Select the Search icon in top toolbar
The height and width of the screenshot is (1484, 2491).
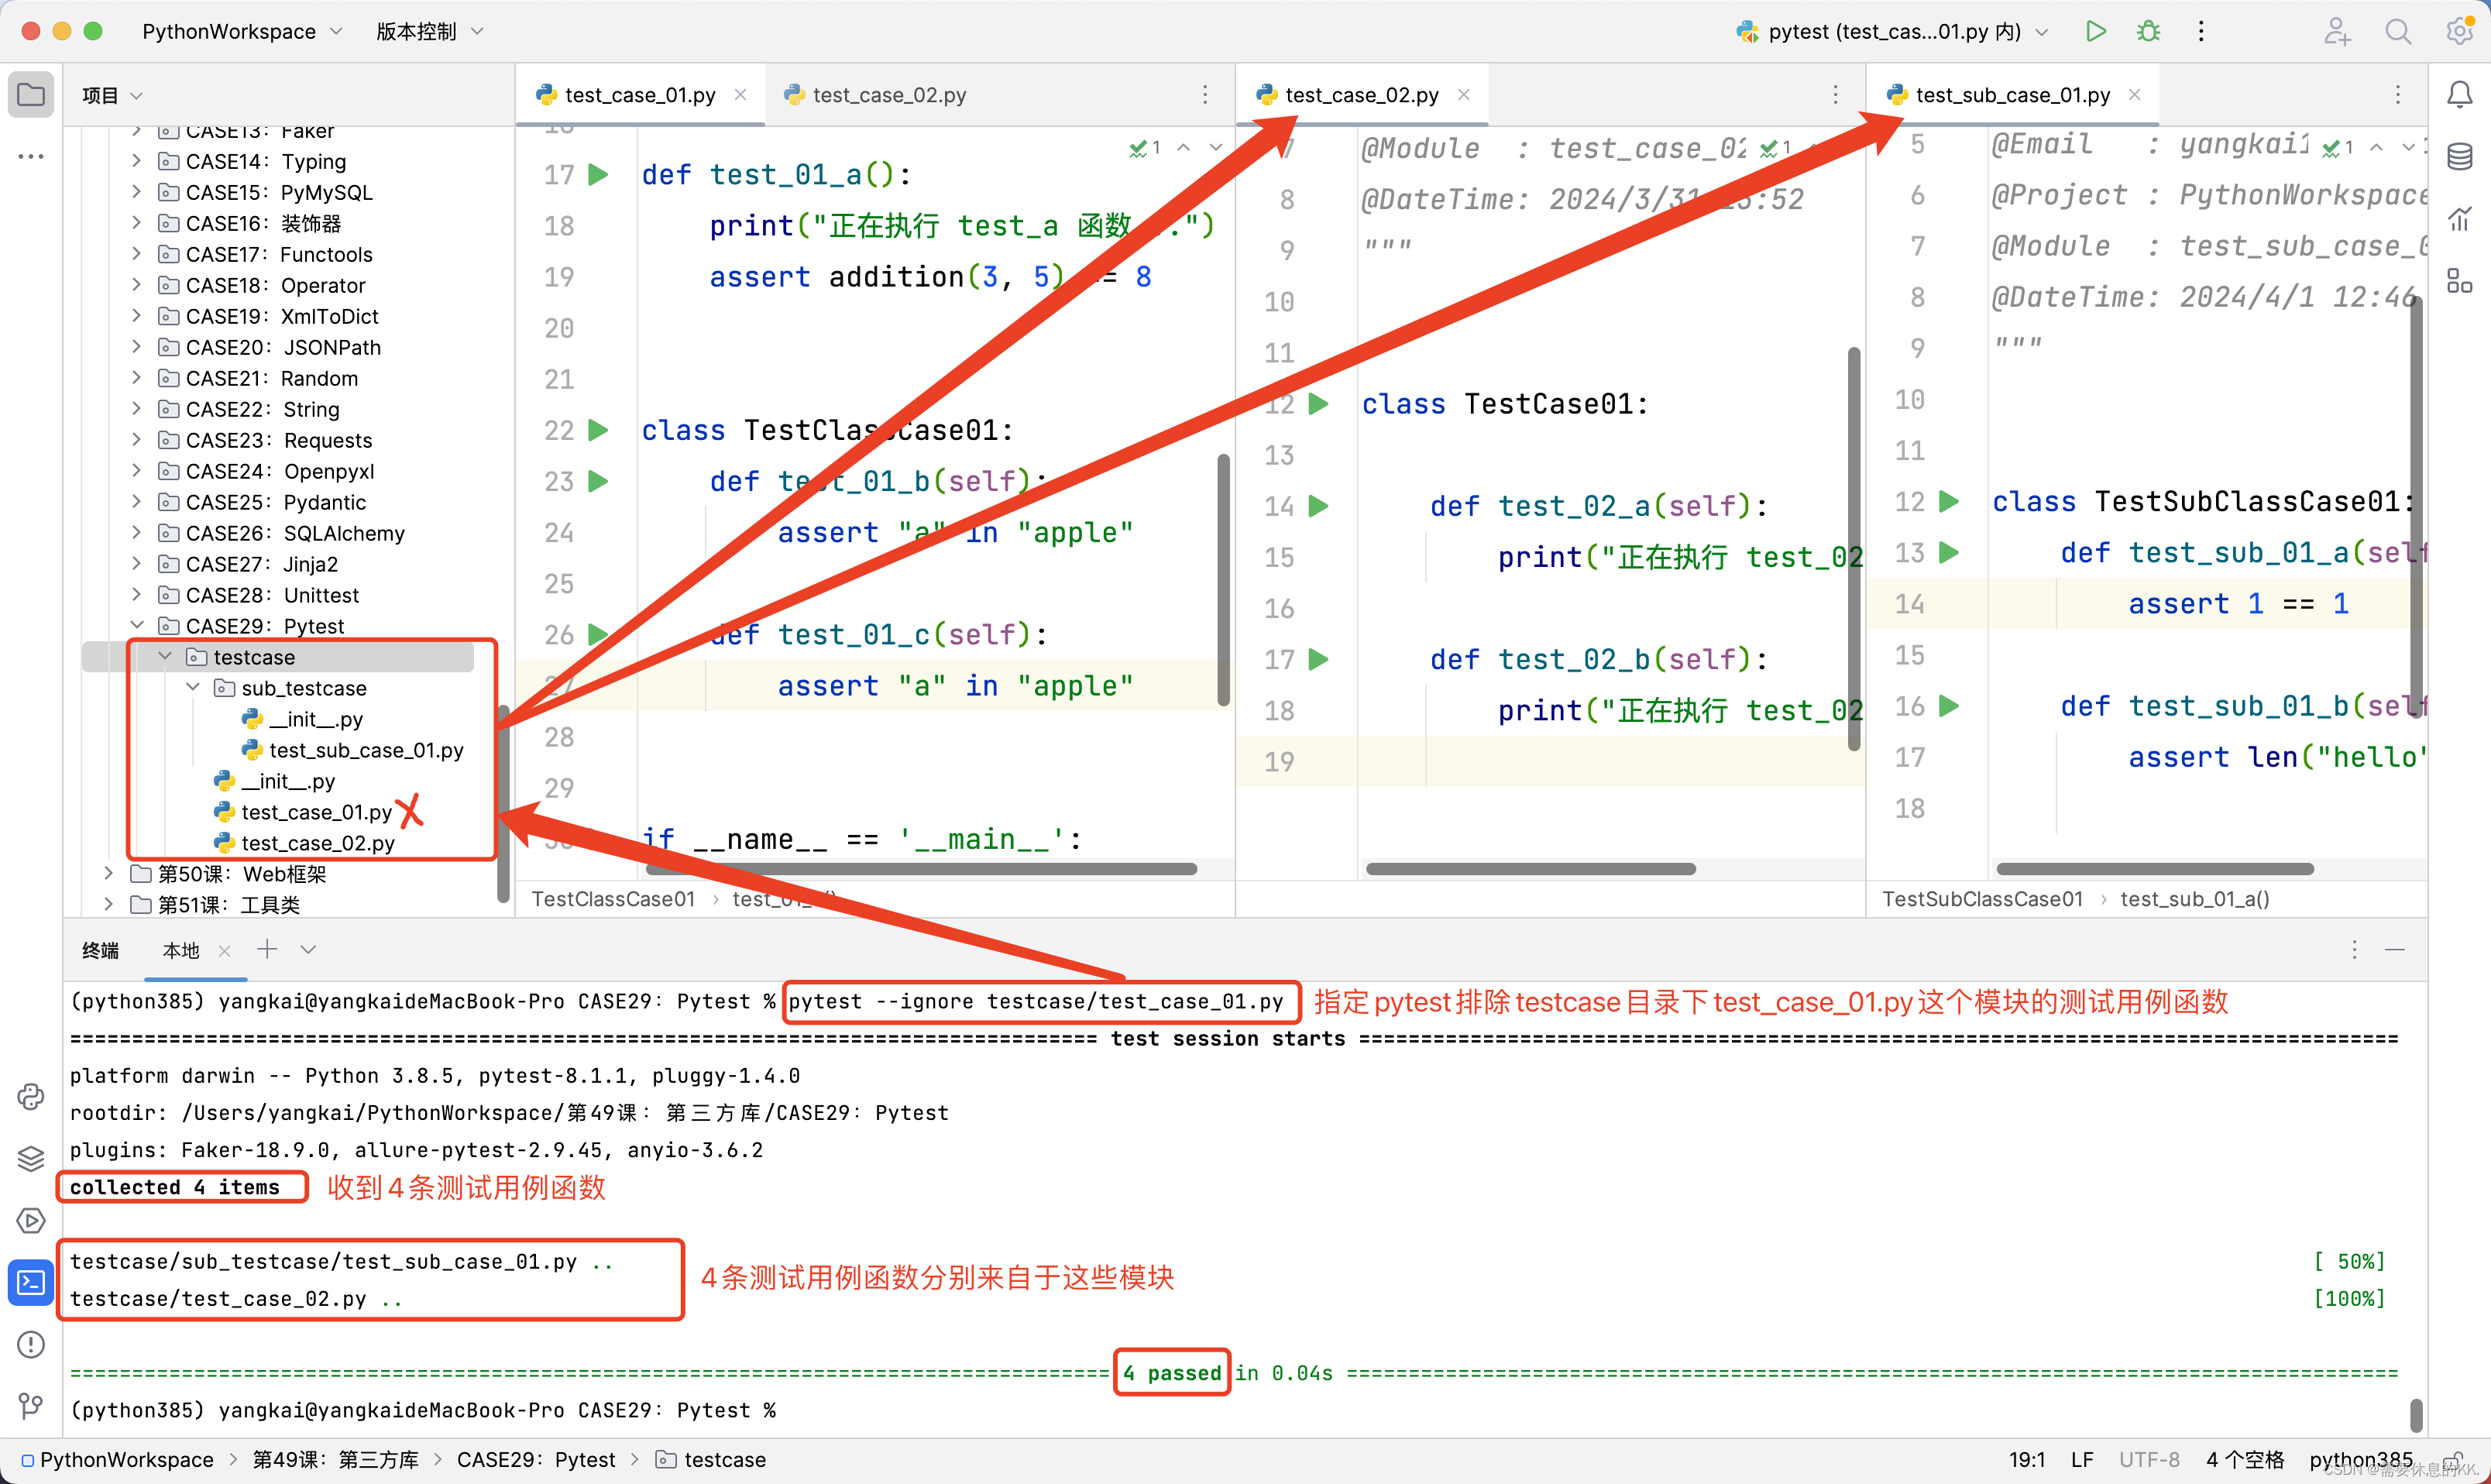coord(2397,32)
